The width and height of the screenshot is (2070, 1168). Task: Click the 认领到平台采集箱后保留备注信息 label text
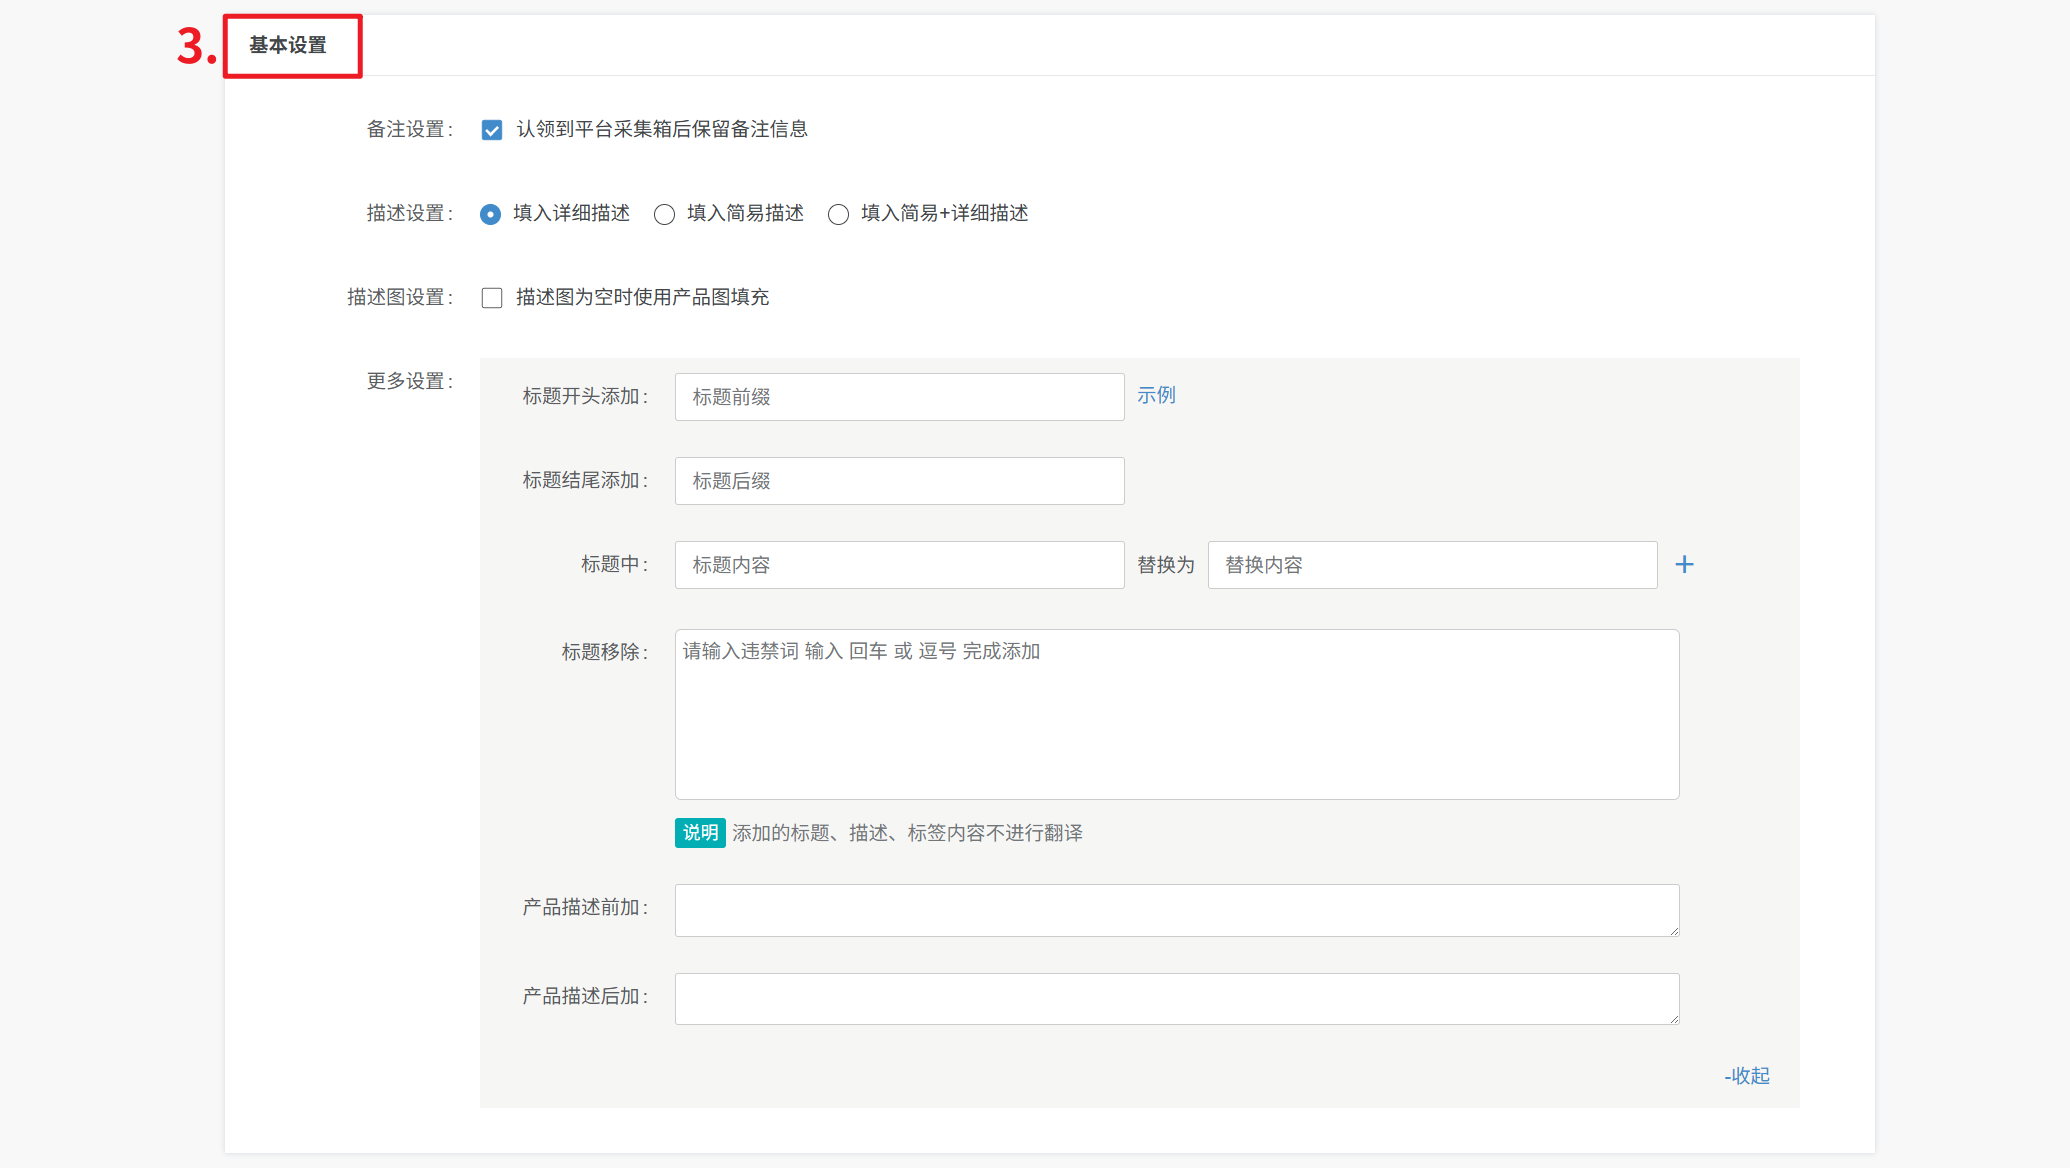pyautogui.click(x=661, y=129)
